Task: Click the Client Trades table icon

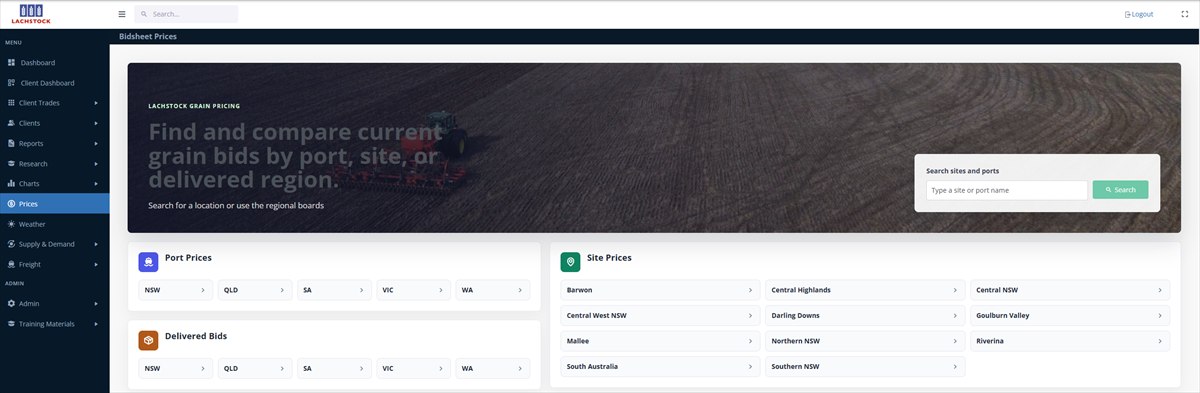Action: [11, 103]
